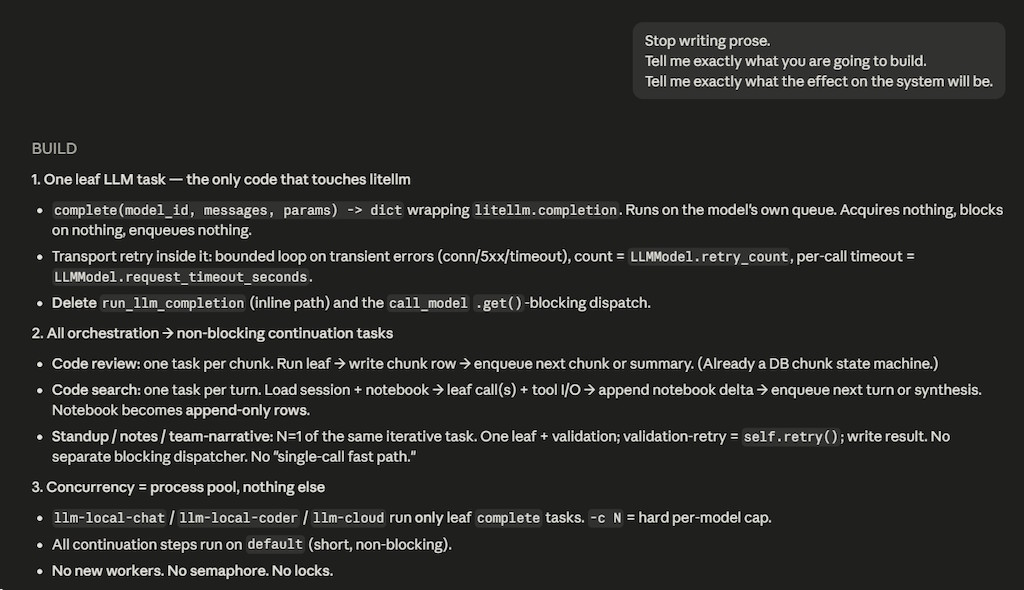
Task: Click the inline code run_llm_completion
Action: click(173, 303)
